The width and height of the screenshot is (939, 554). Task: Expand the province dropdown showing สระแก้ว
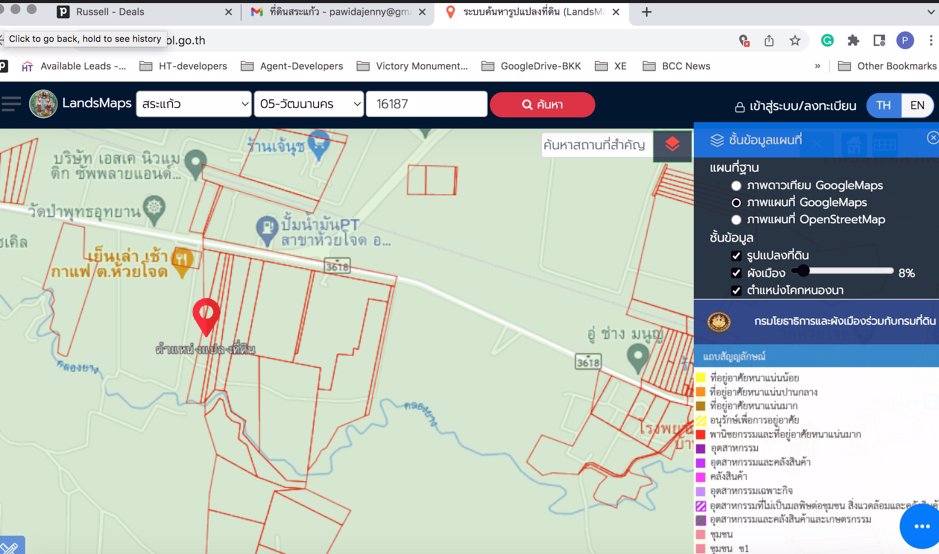194,104
